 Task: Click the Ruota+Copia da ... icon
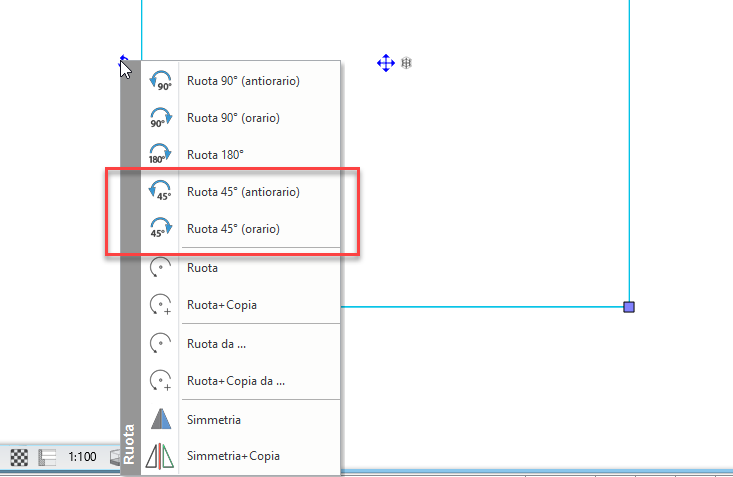pyautogui.click(x=160, y=381)
